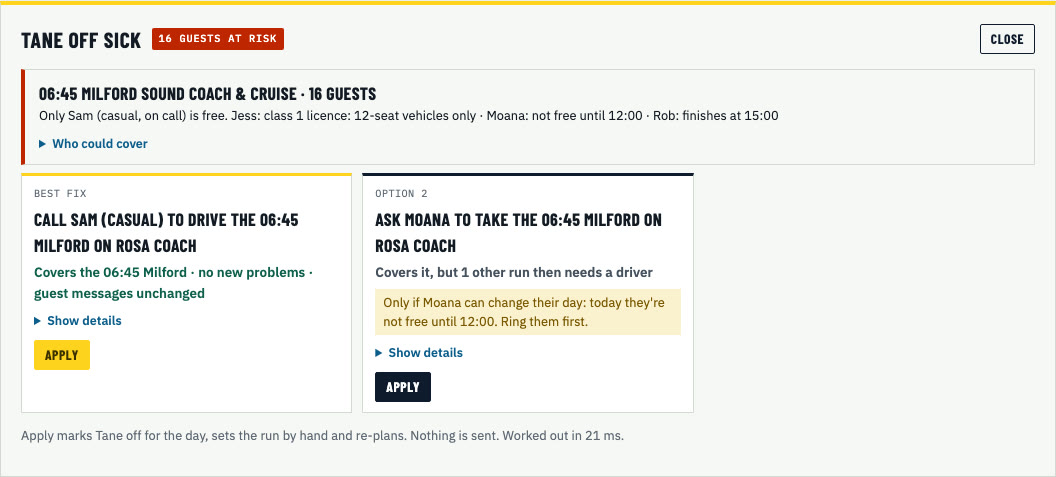Click the yellow 'Ring them first' warning note
This screenshot has width=1056, height=477.
click(x=528, y=312)
